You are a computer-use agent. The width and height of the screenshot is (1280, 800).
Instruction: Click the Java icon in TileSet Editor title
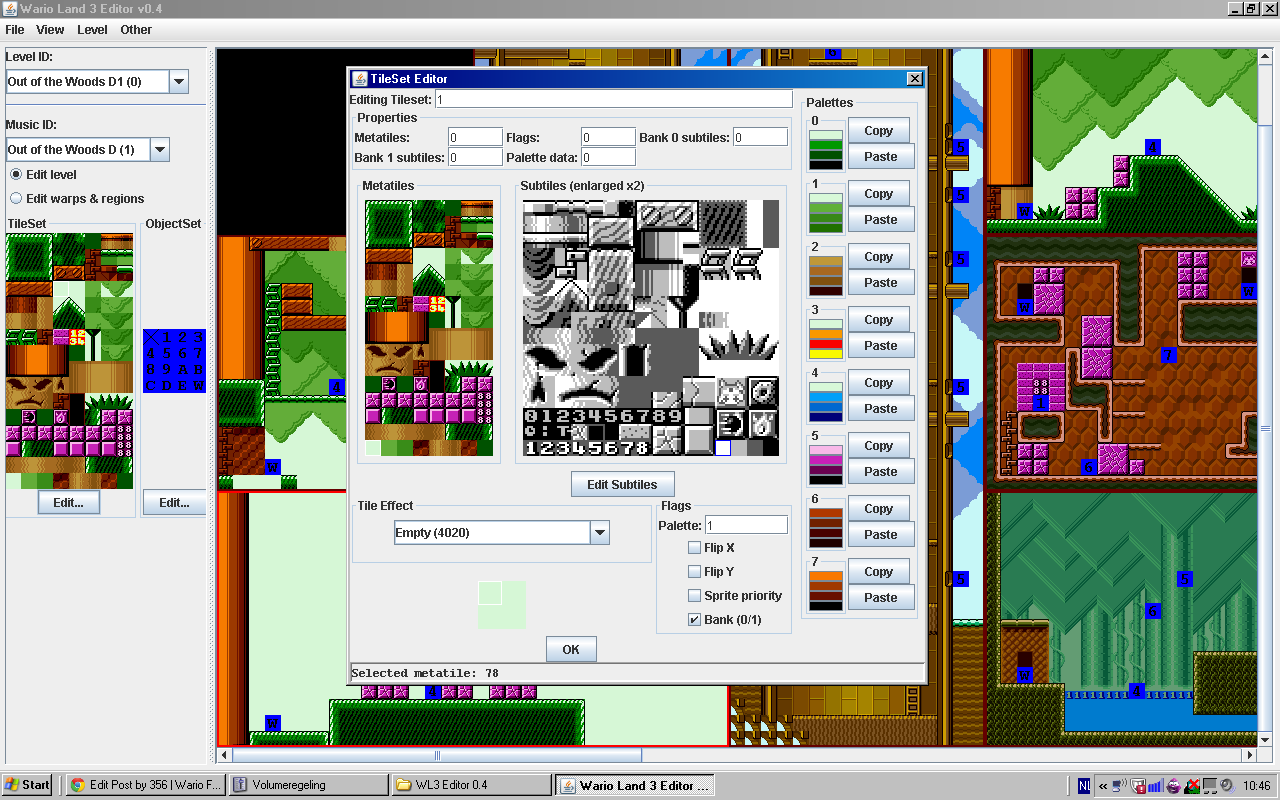[x=359, y=79]
